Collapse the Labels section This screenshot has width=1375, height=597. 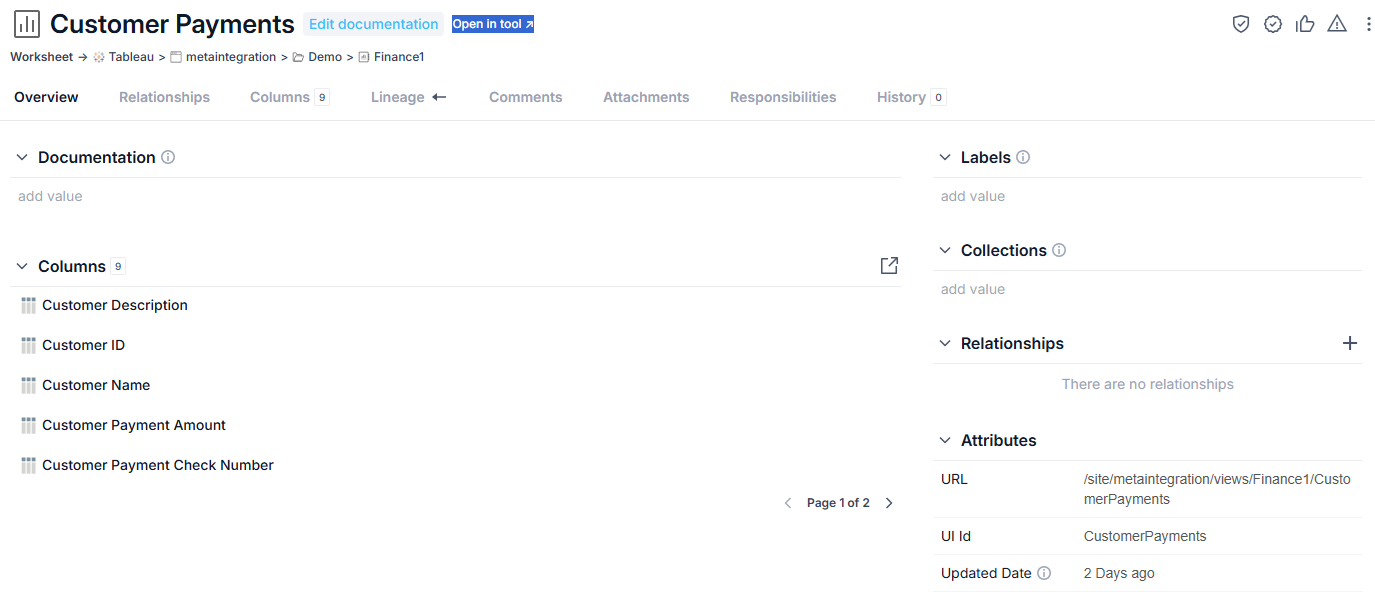945,157
